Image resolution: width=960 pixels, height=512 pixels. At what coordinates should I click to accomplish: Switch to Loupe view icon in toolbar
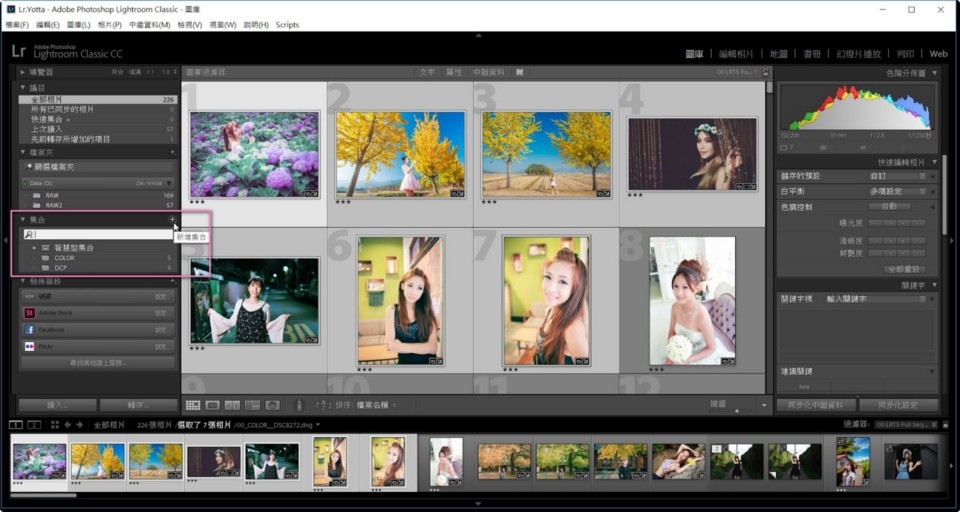point(212,405)
